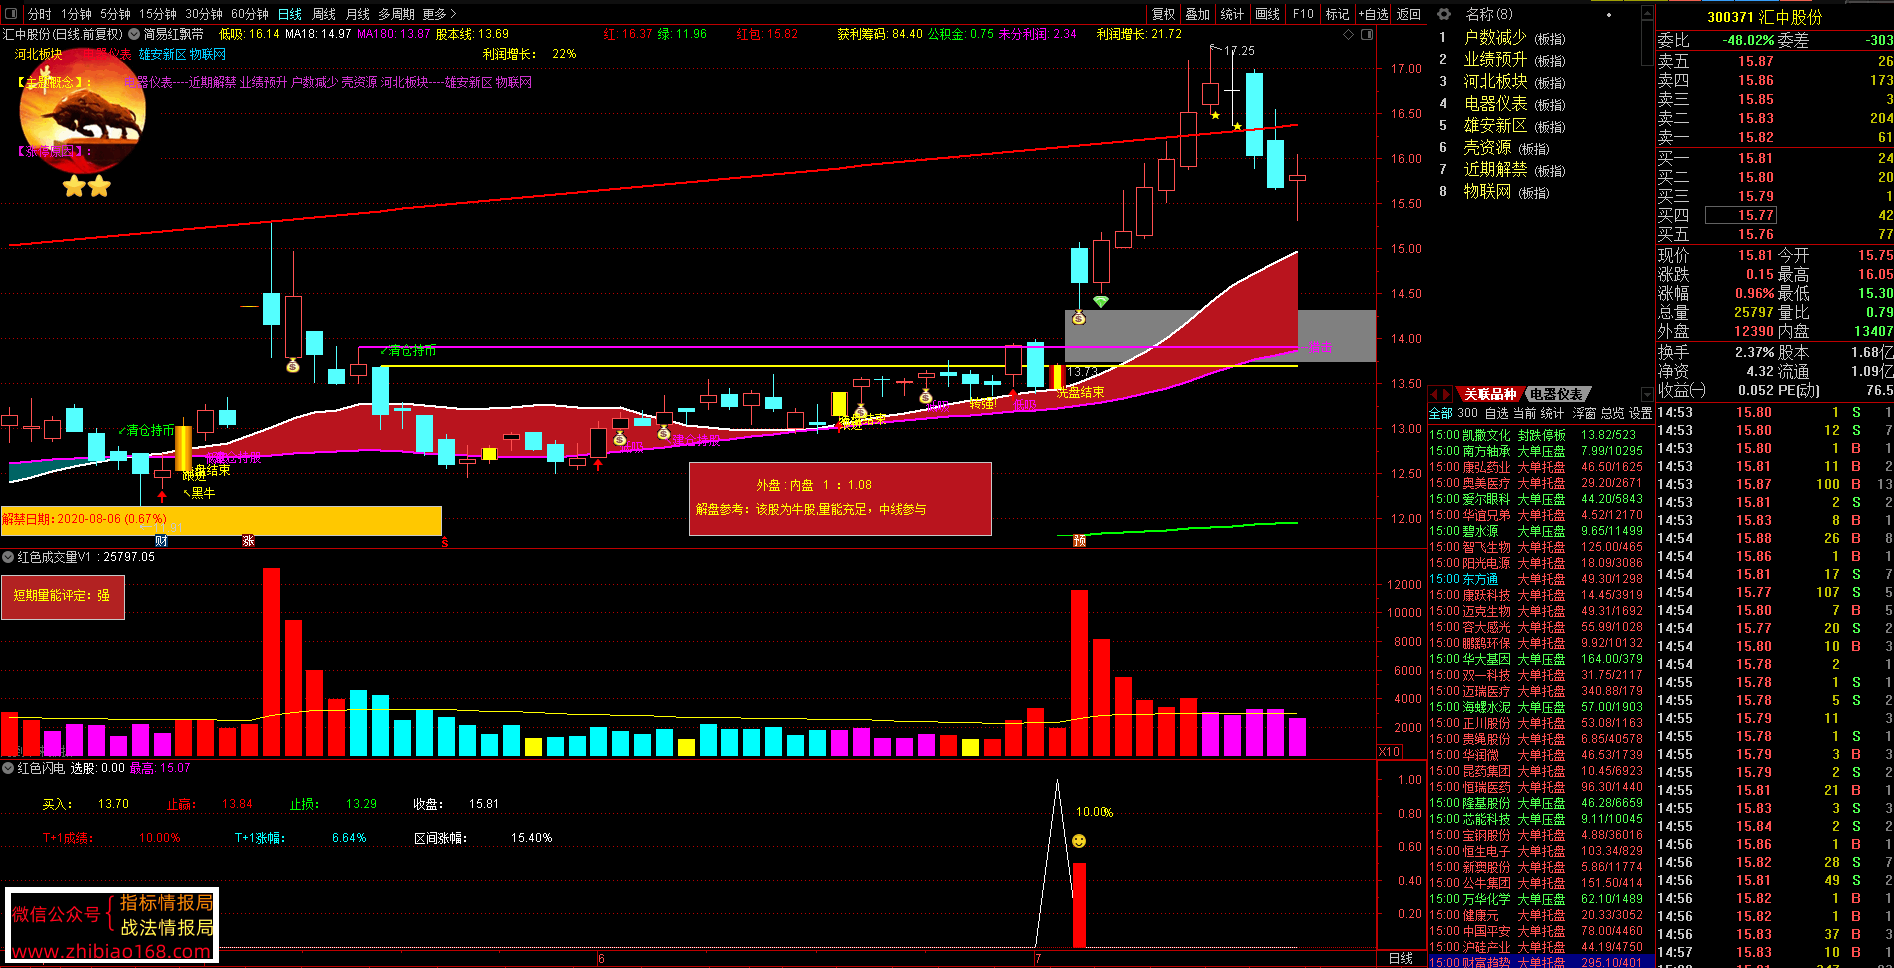Viewport: 1894px width, 968px height.
Task: Click the smiley face icon in the bottom panel
Action: click(x=1079, y=841)
